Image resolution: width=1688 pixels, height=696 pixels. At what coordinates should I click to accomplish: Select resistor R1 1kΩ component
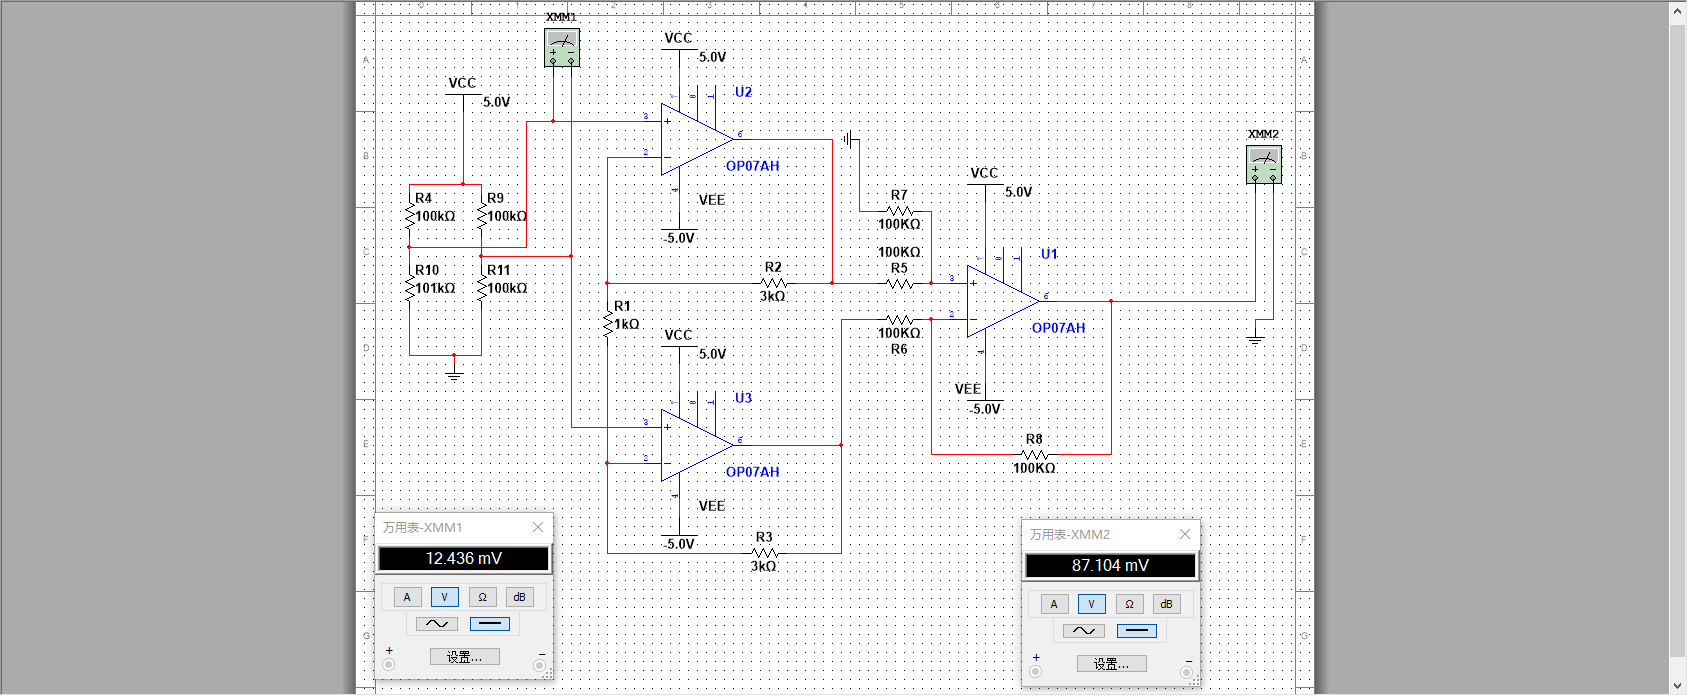[607, 323]
